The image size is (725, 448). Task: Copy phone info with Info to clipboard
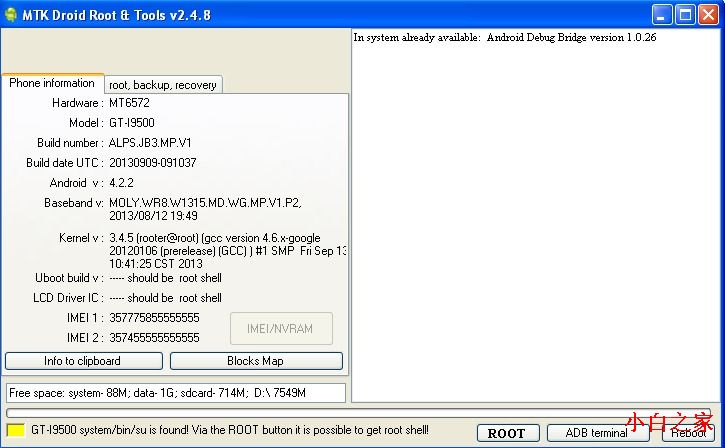point(84,361)
